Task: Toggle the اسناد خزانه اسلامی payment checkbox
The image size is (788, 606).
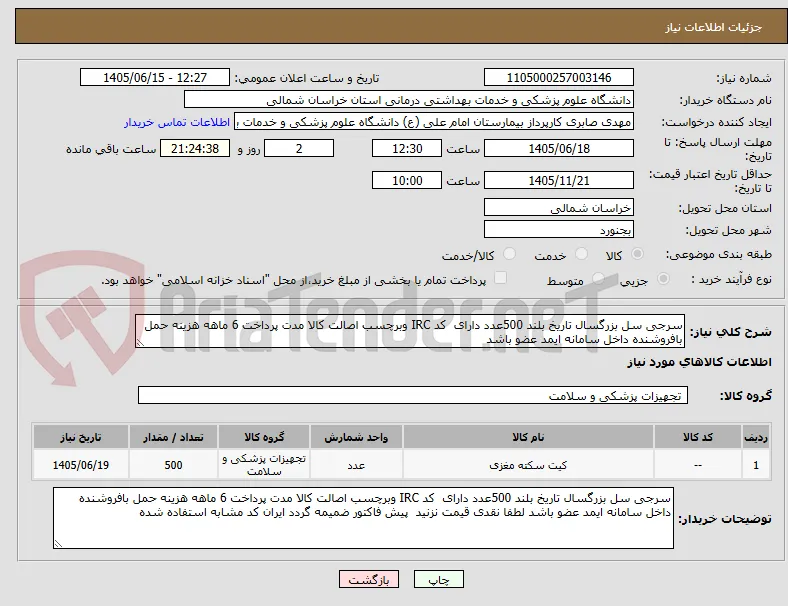Action: coord(501,278)
